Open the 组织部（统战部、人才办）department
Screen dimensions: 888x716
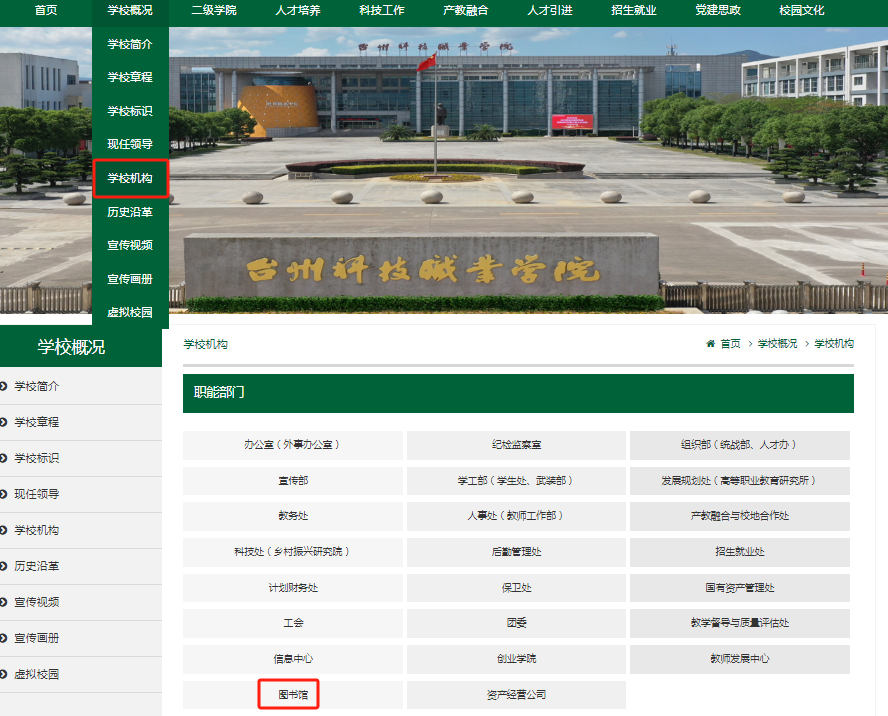pyautogui.click(x=740, y=445)
